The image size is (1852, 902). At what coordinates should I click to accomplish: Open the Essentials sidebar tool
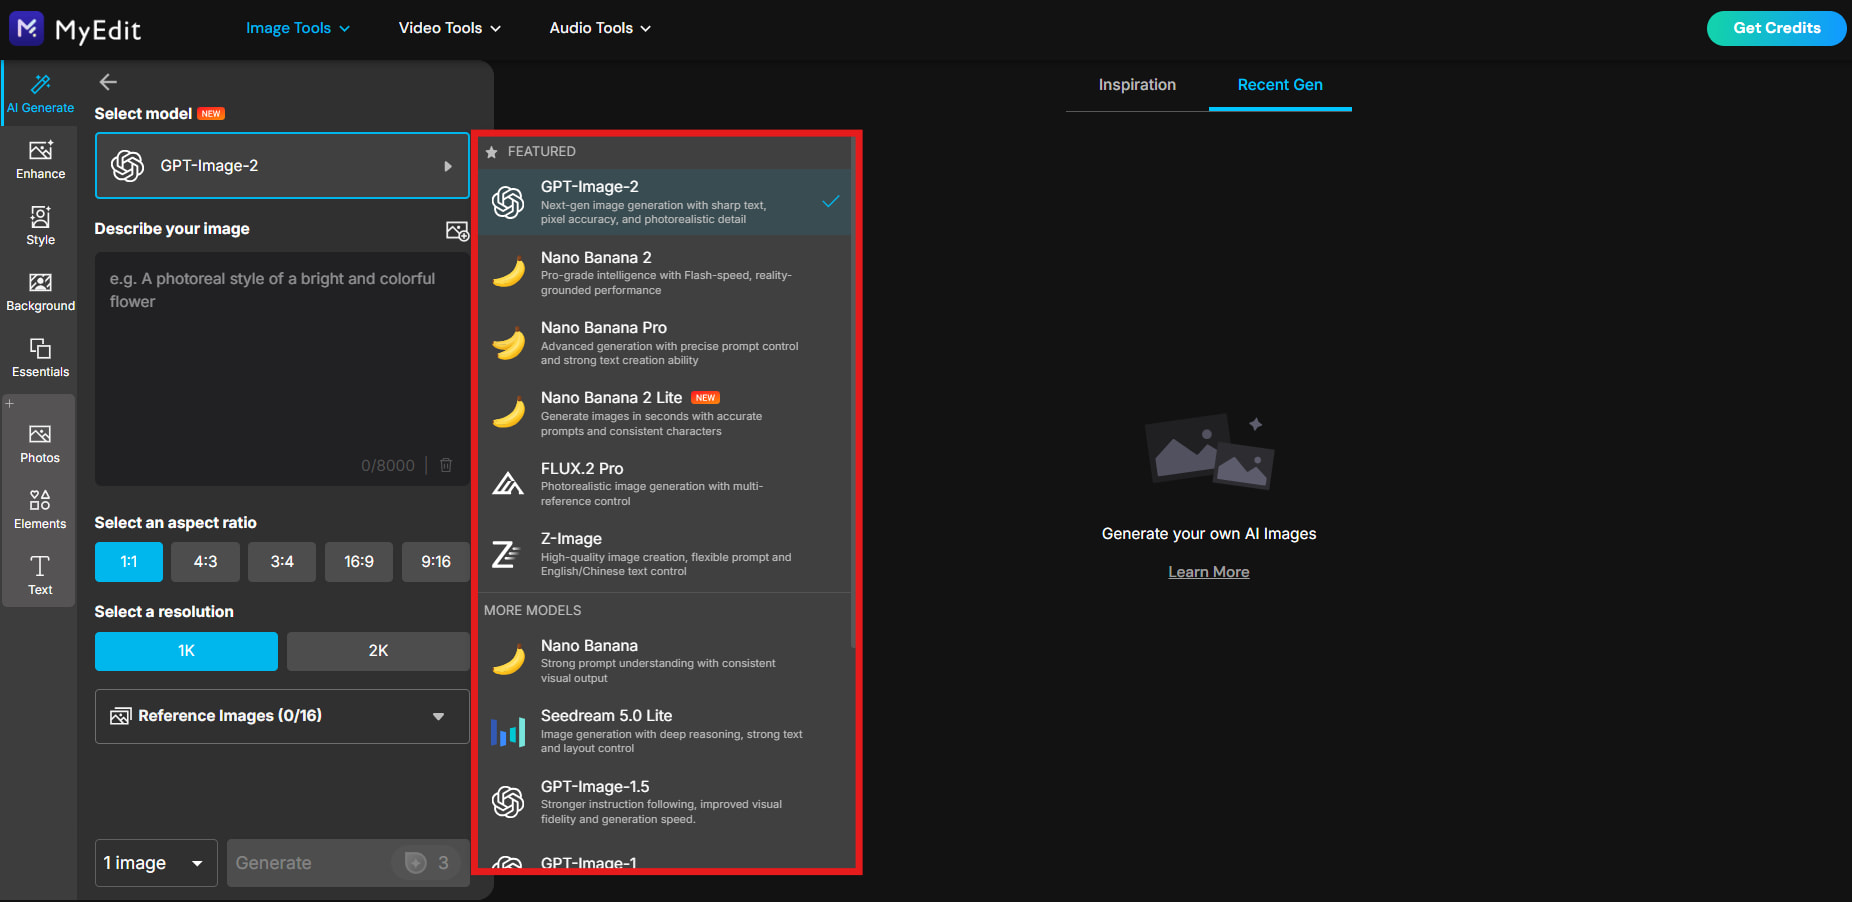tap(40, 358)
